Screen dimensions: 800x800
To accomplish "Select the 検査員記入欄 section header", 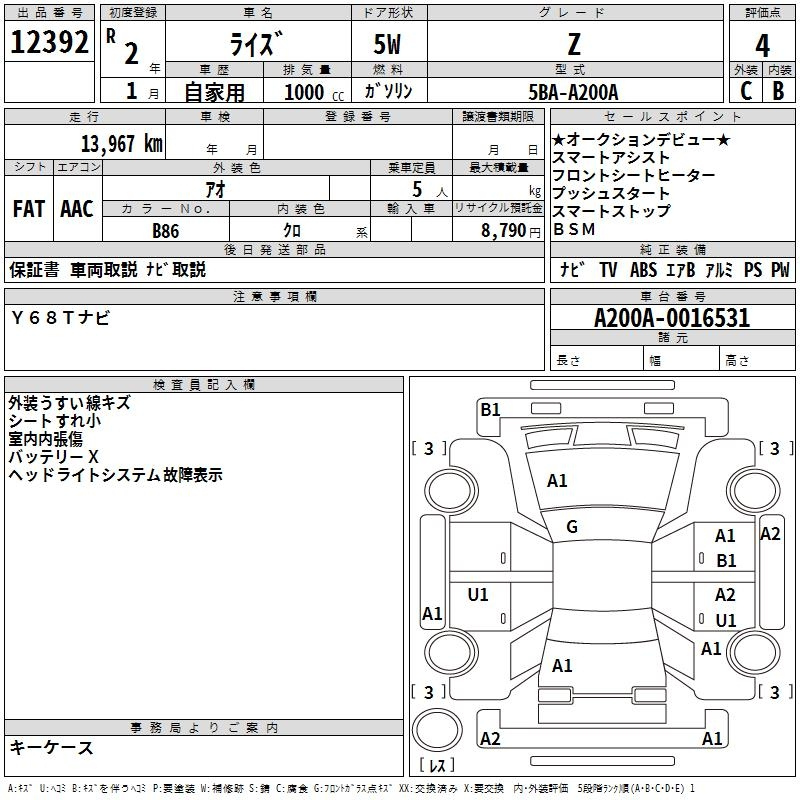I will [x=204, y=385].
